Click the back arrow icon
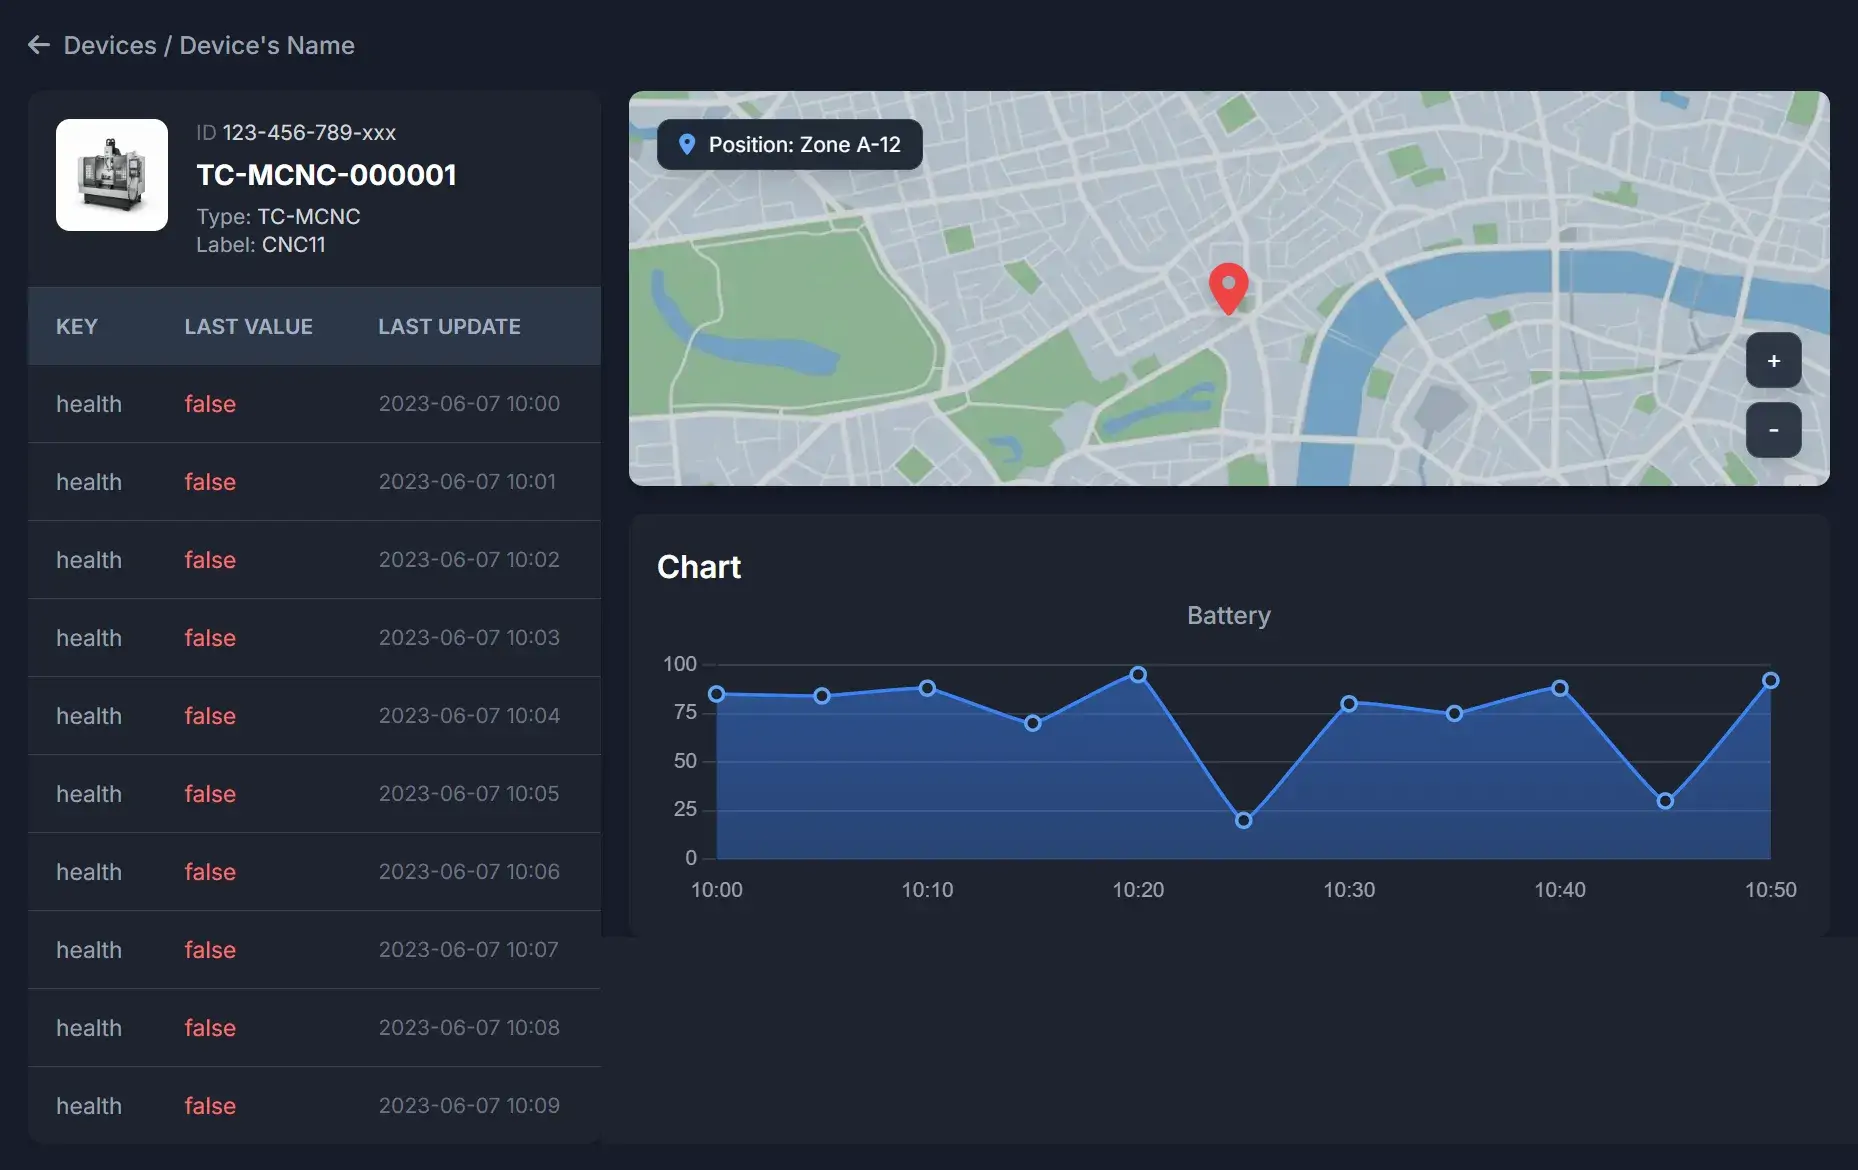 pyautogui.click(x=38, y=44)
